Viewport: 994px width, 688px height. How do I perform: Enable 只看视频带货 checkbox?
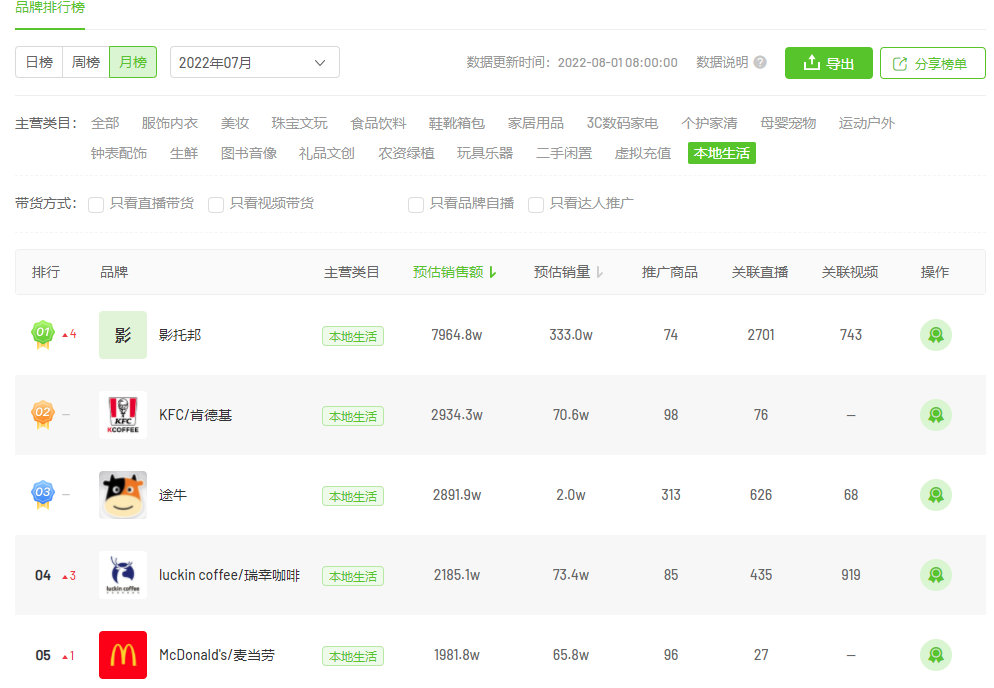click(216, 204)
